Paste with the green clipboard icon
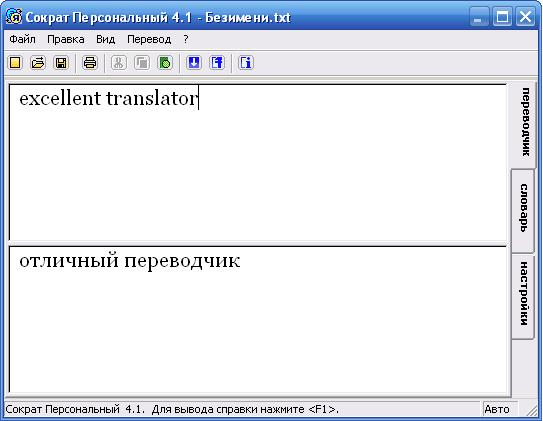The height and width of the screenshot is (421, 543). click(165, 63)
